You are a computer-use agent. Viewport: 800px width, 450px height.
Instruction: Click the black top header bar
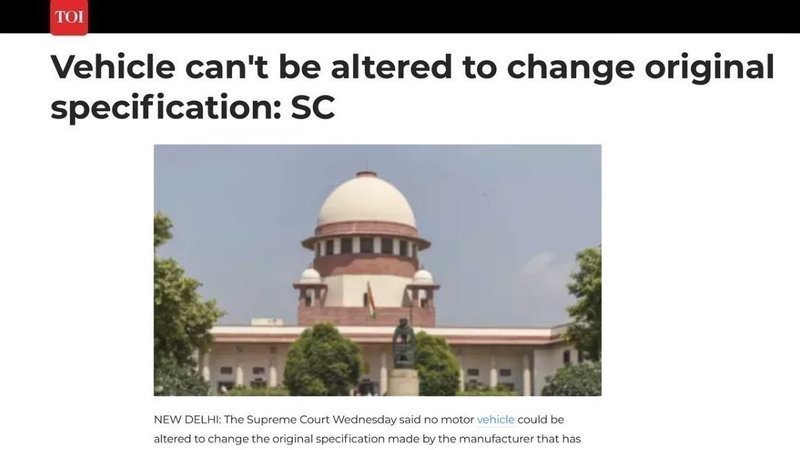pyautogui.click(x=400, y=16)
